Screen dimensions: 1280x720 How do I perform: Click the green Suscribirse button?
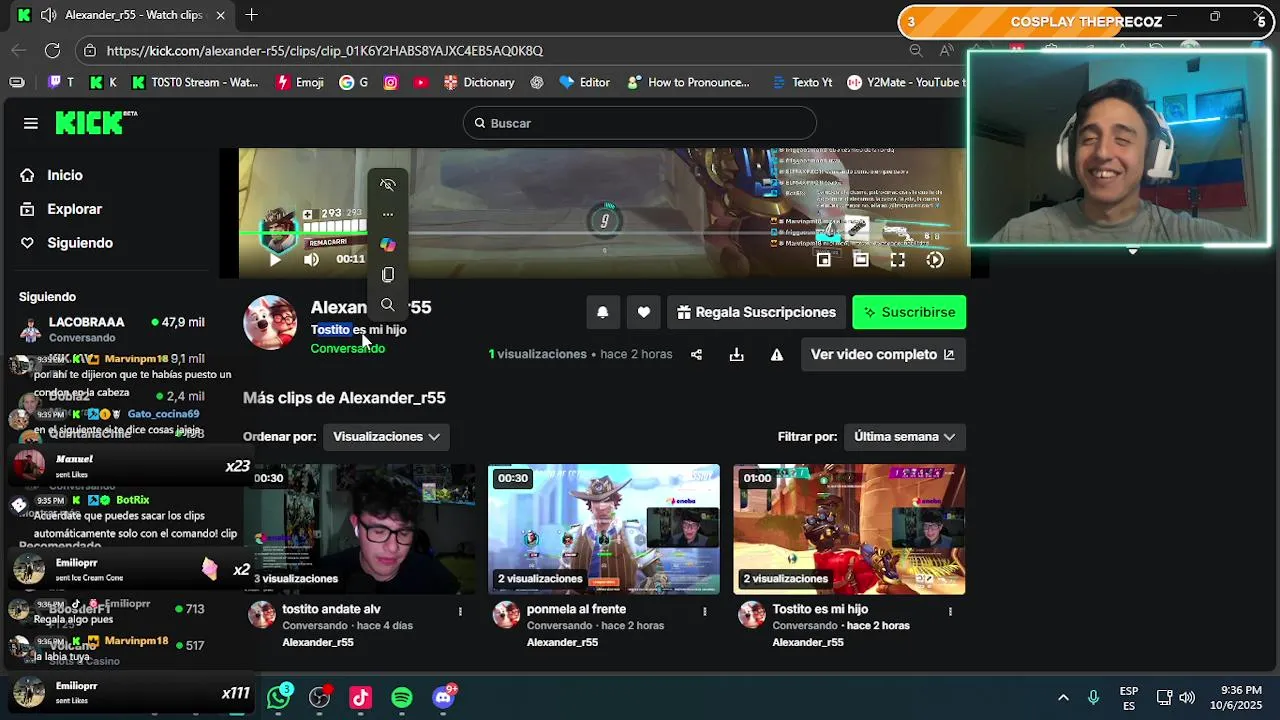[909, 312]
